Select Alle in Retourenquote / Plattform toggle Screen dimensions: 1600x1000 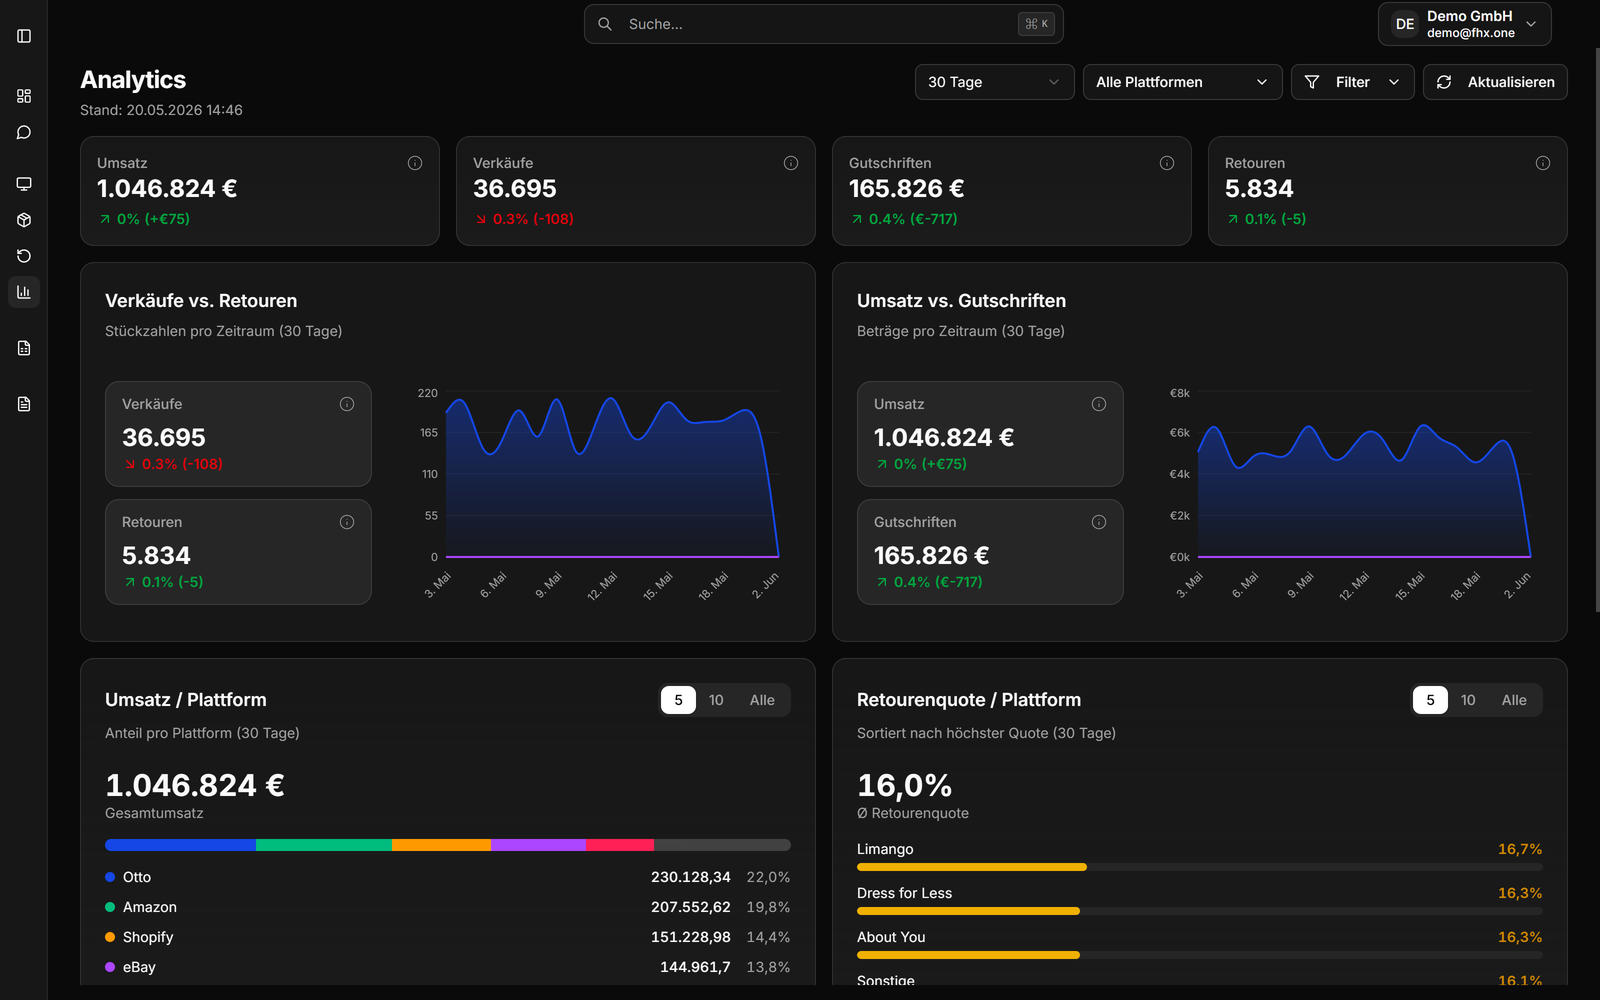coord(1514,700)
